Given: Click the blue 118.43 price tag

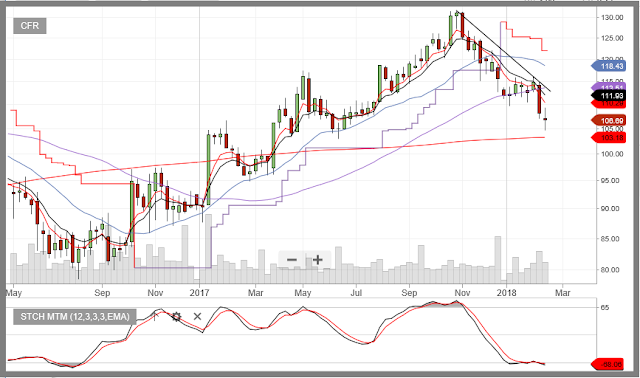Looking at the screenshot, I should 608,66.
